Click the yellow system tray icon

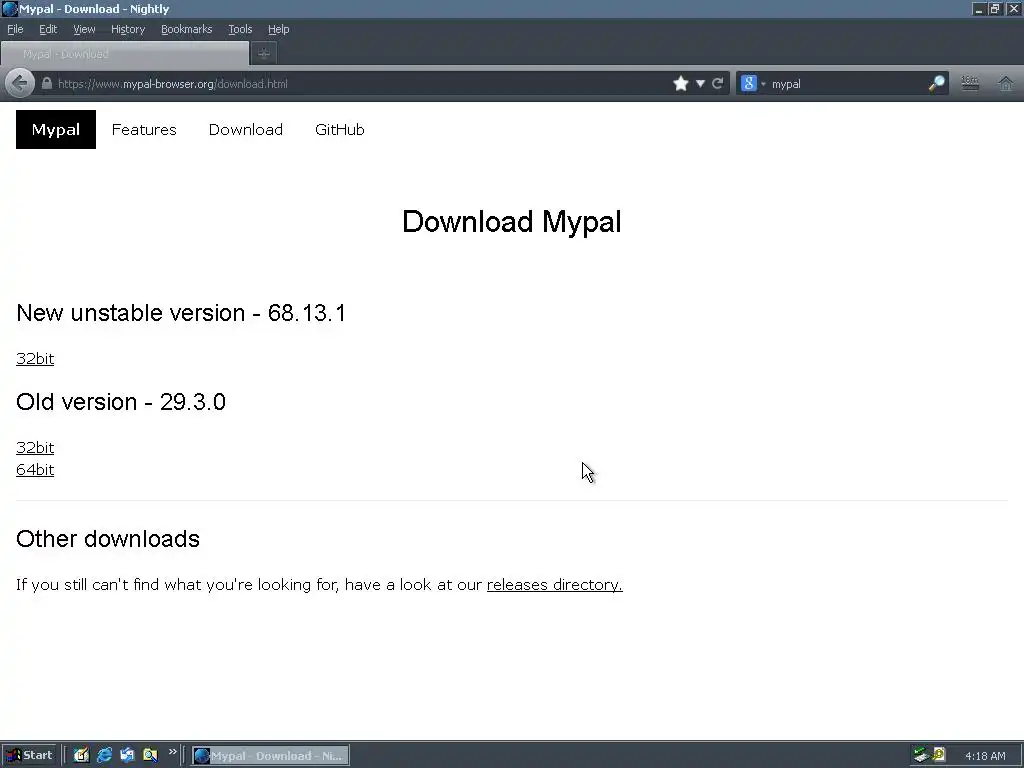[x=939, y=756]
